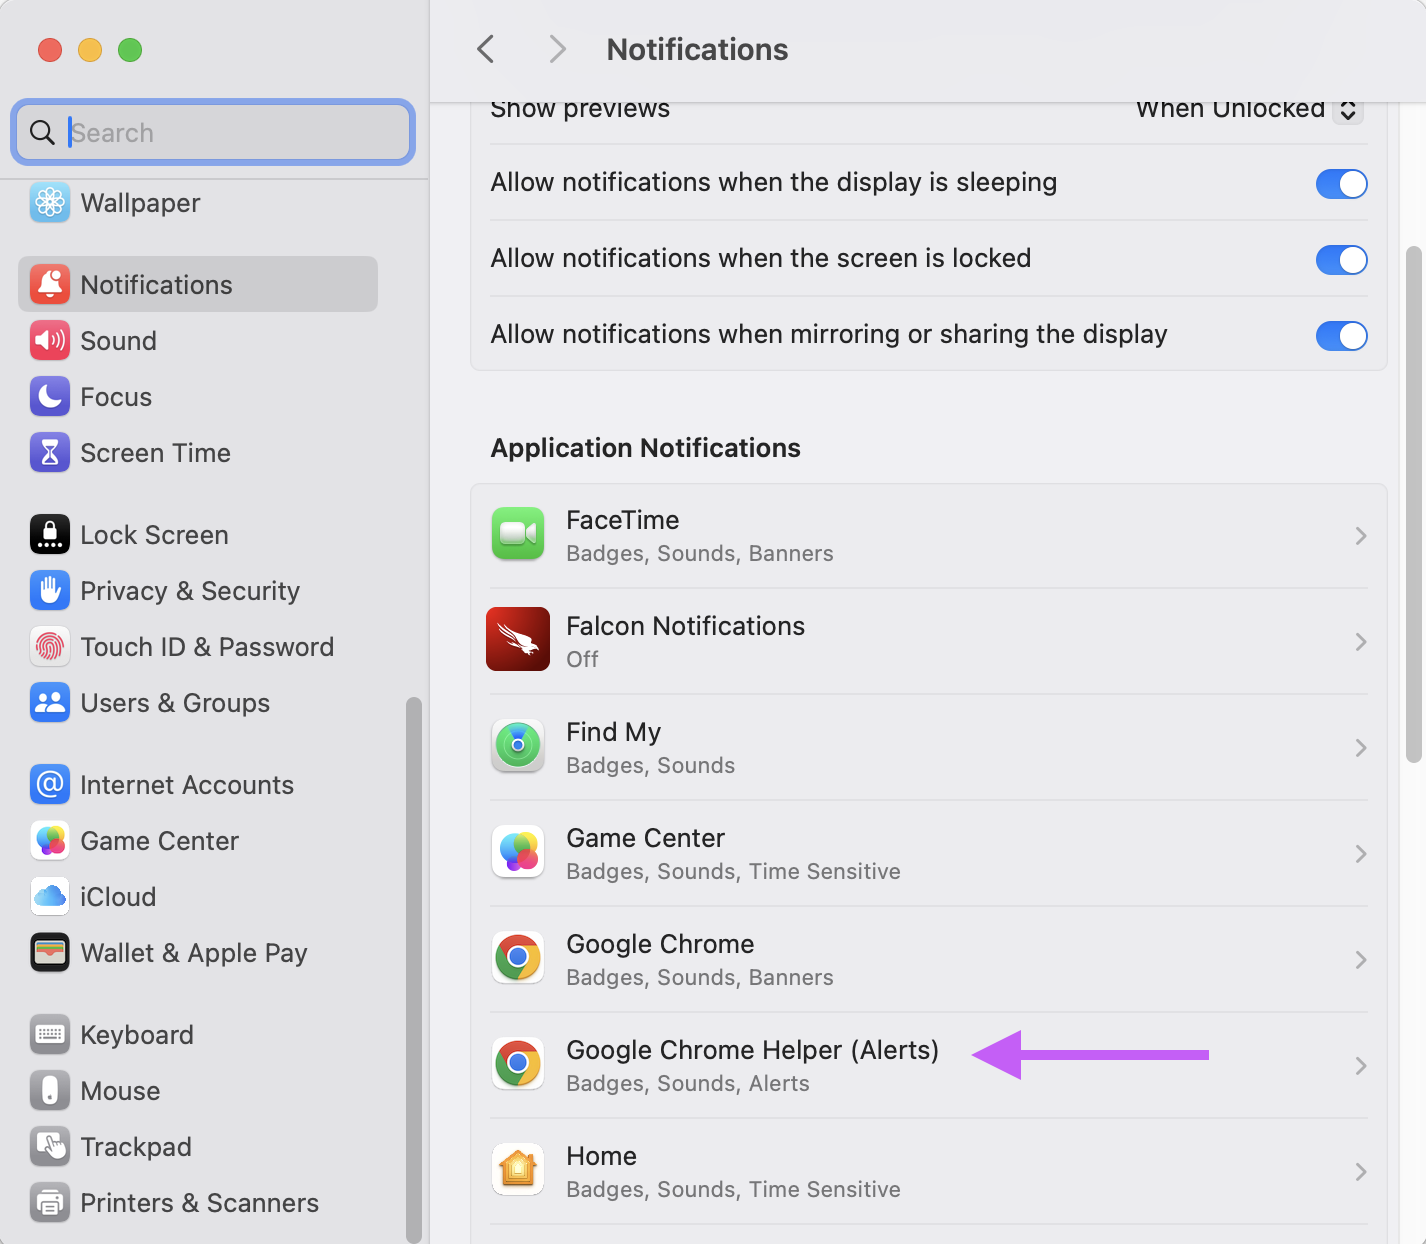Click Game Center app icon in notifications list
Viewport: 1426px width, 1244px height.
[x=518, y=852]
